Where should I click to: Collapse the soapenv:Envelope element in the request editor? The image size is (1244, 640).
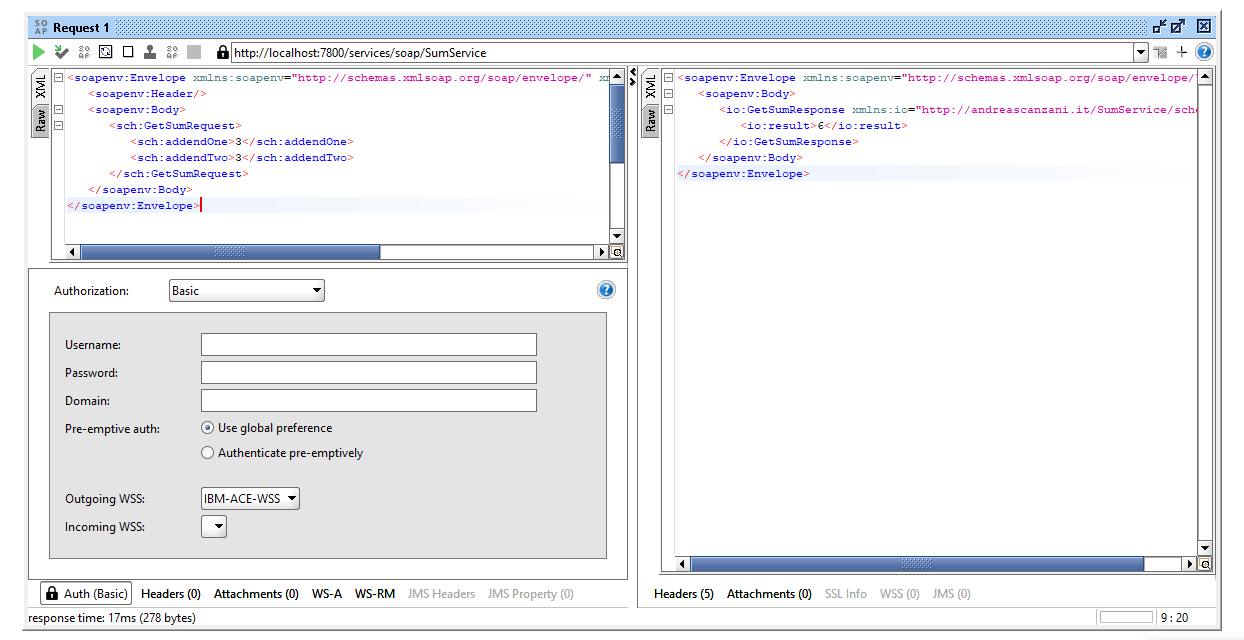coord(61,77)
